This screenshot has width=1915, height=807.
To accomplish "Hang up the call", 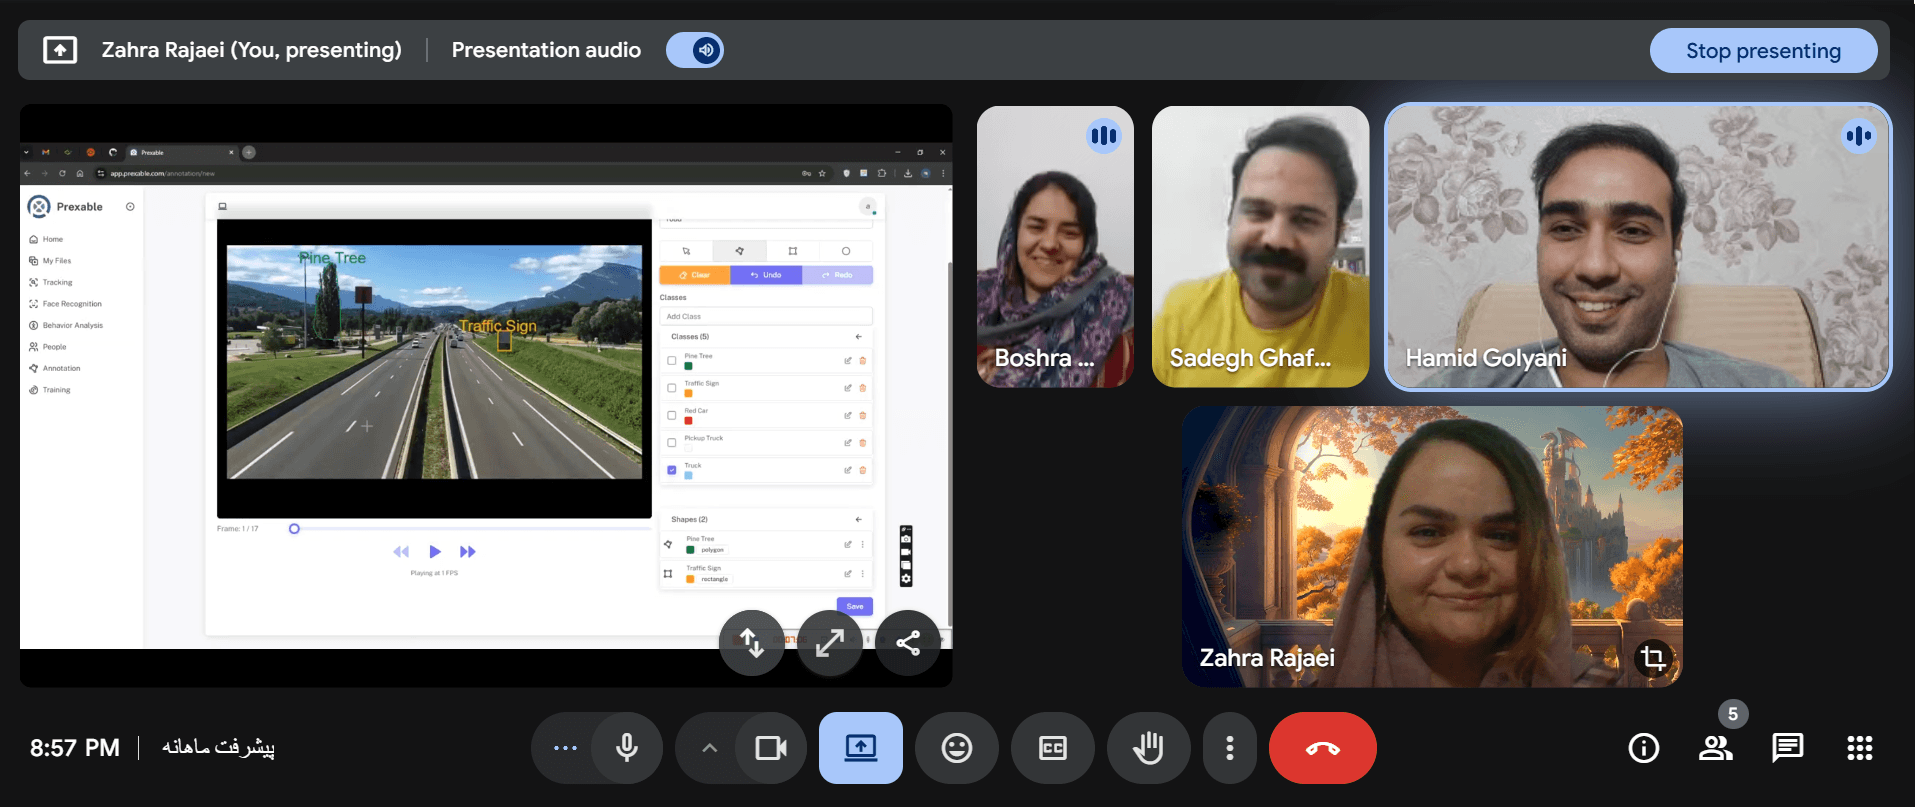I will click(x=1322, y=748).
